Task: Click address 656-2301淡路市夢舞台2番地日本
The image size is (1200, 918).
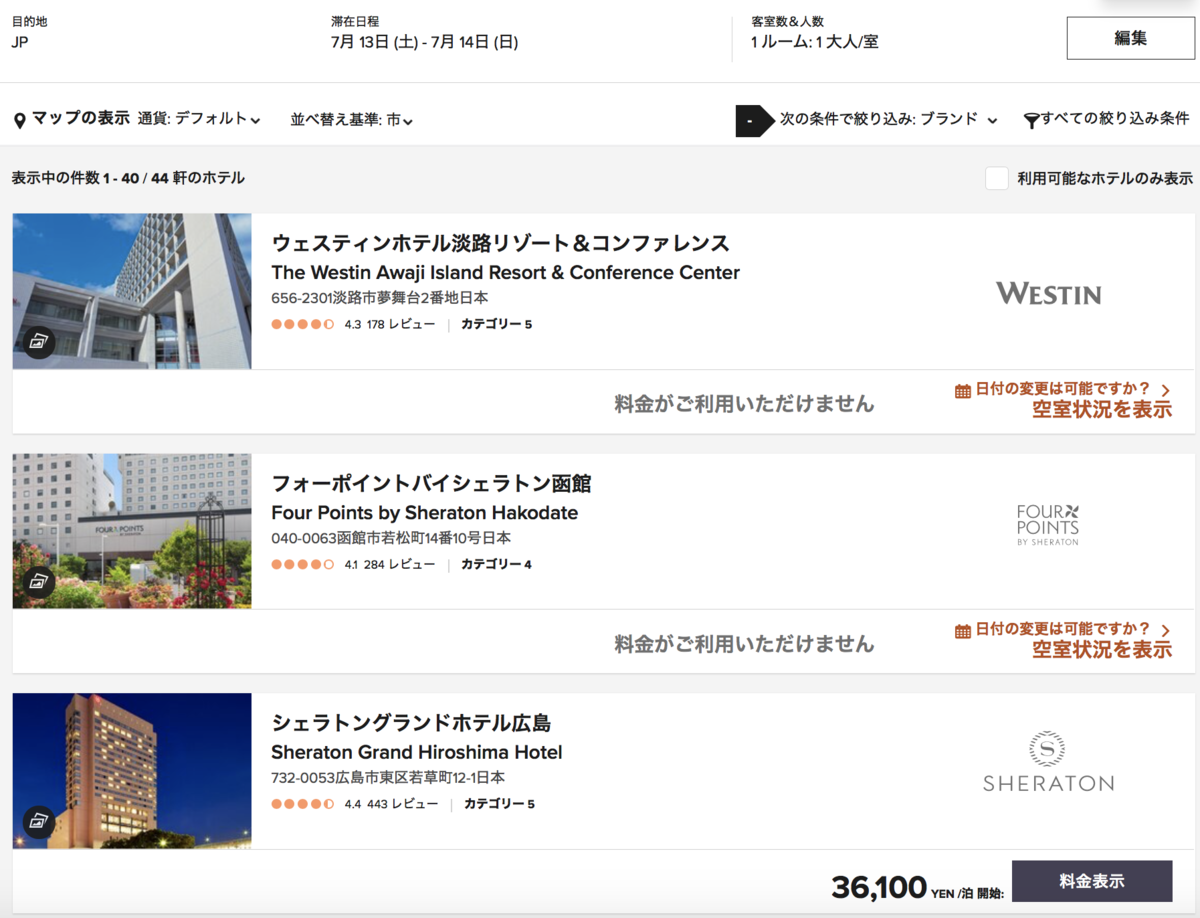Action: click(379, 298)
